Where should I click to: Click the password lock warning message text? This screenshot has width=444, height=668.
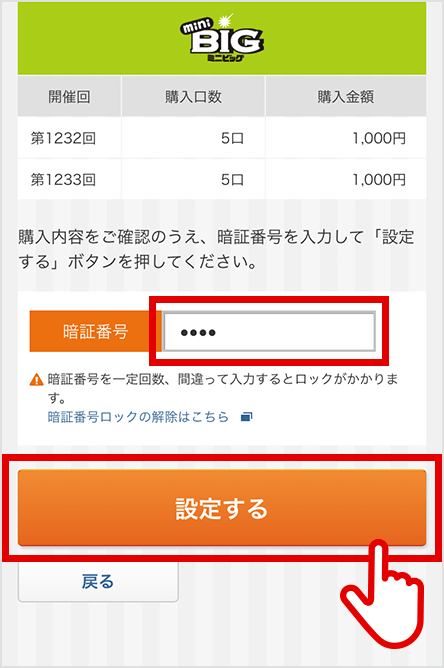coord(222,388)
